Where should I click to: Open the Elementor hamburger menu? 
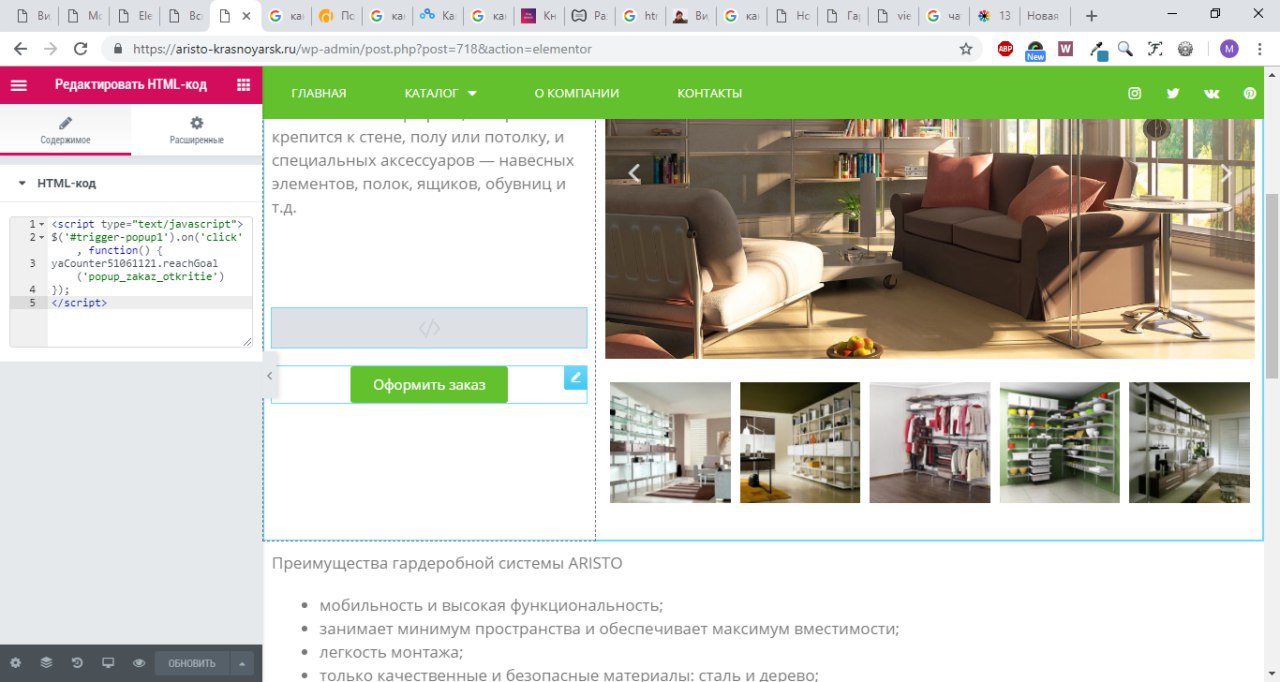tap(18, 85)
